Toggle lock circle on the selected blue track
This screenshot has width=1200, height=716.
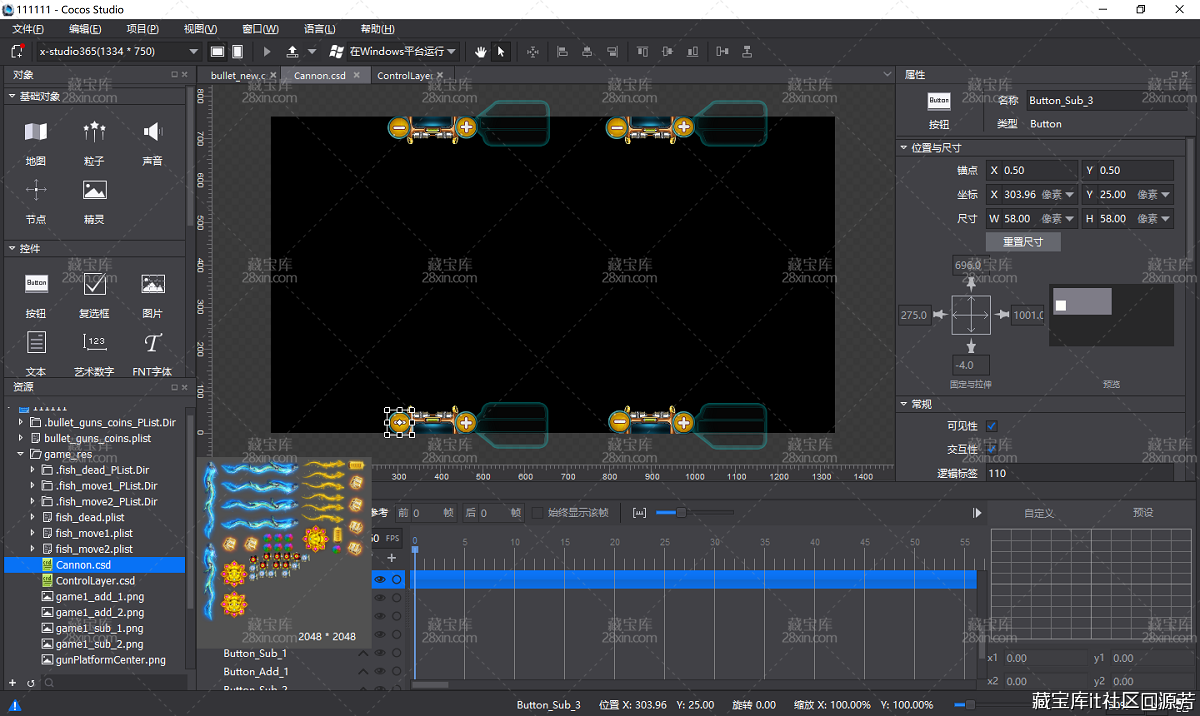tap(397, 579)
